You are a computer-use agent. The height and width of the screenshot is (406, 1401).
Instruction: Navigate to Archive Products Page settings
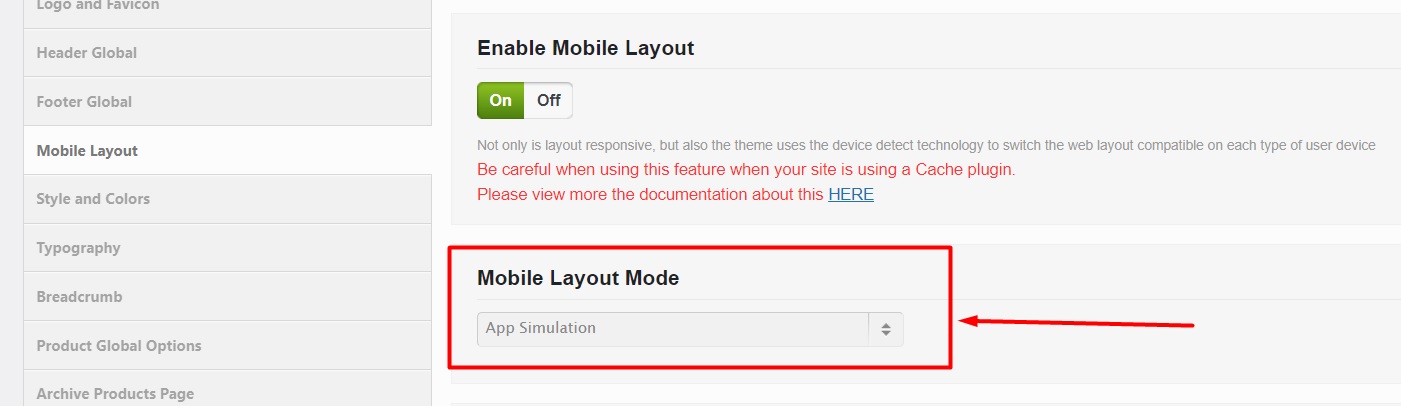(115, 393)
